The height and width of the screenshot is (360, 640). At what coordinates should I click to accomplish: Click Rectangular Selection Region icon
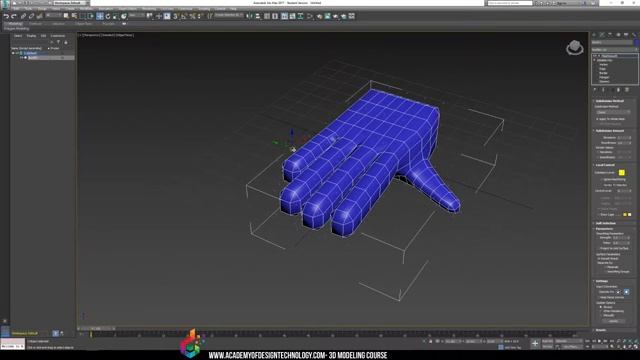(x=83, y=16)
